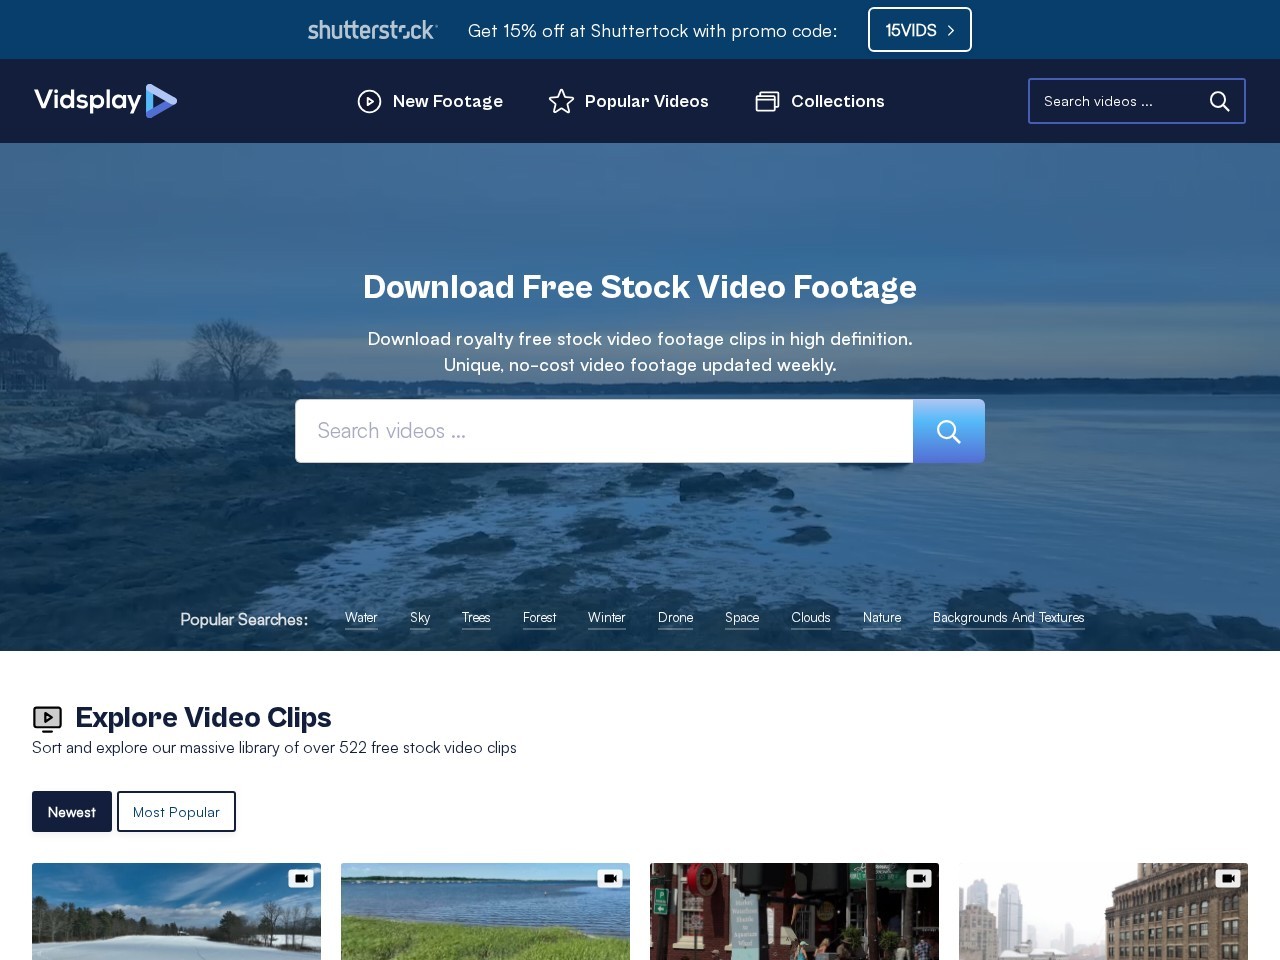Select the Backgrounds And Textures search link
This screenshot has width=1280, height=960.
(1008, 618)
